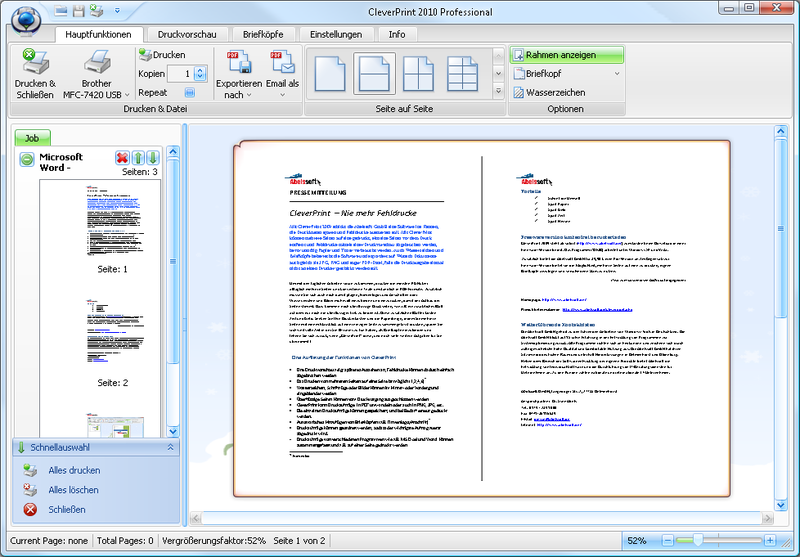Delete the Microsoft Word job with red X

[x=122, y=158]
